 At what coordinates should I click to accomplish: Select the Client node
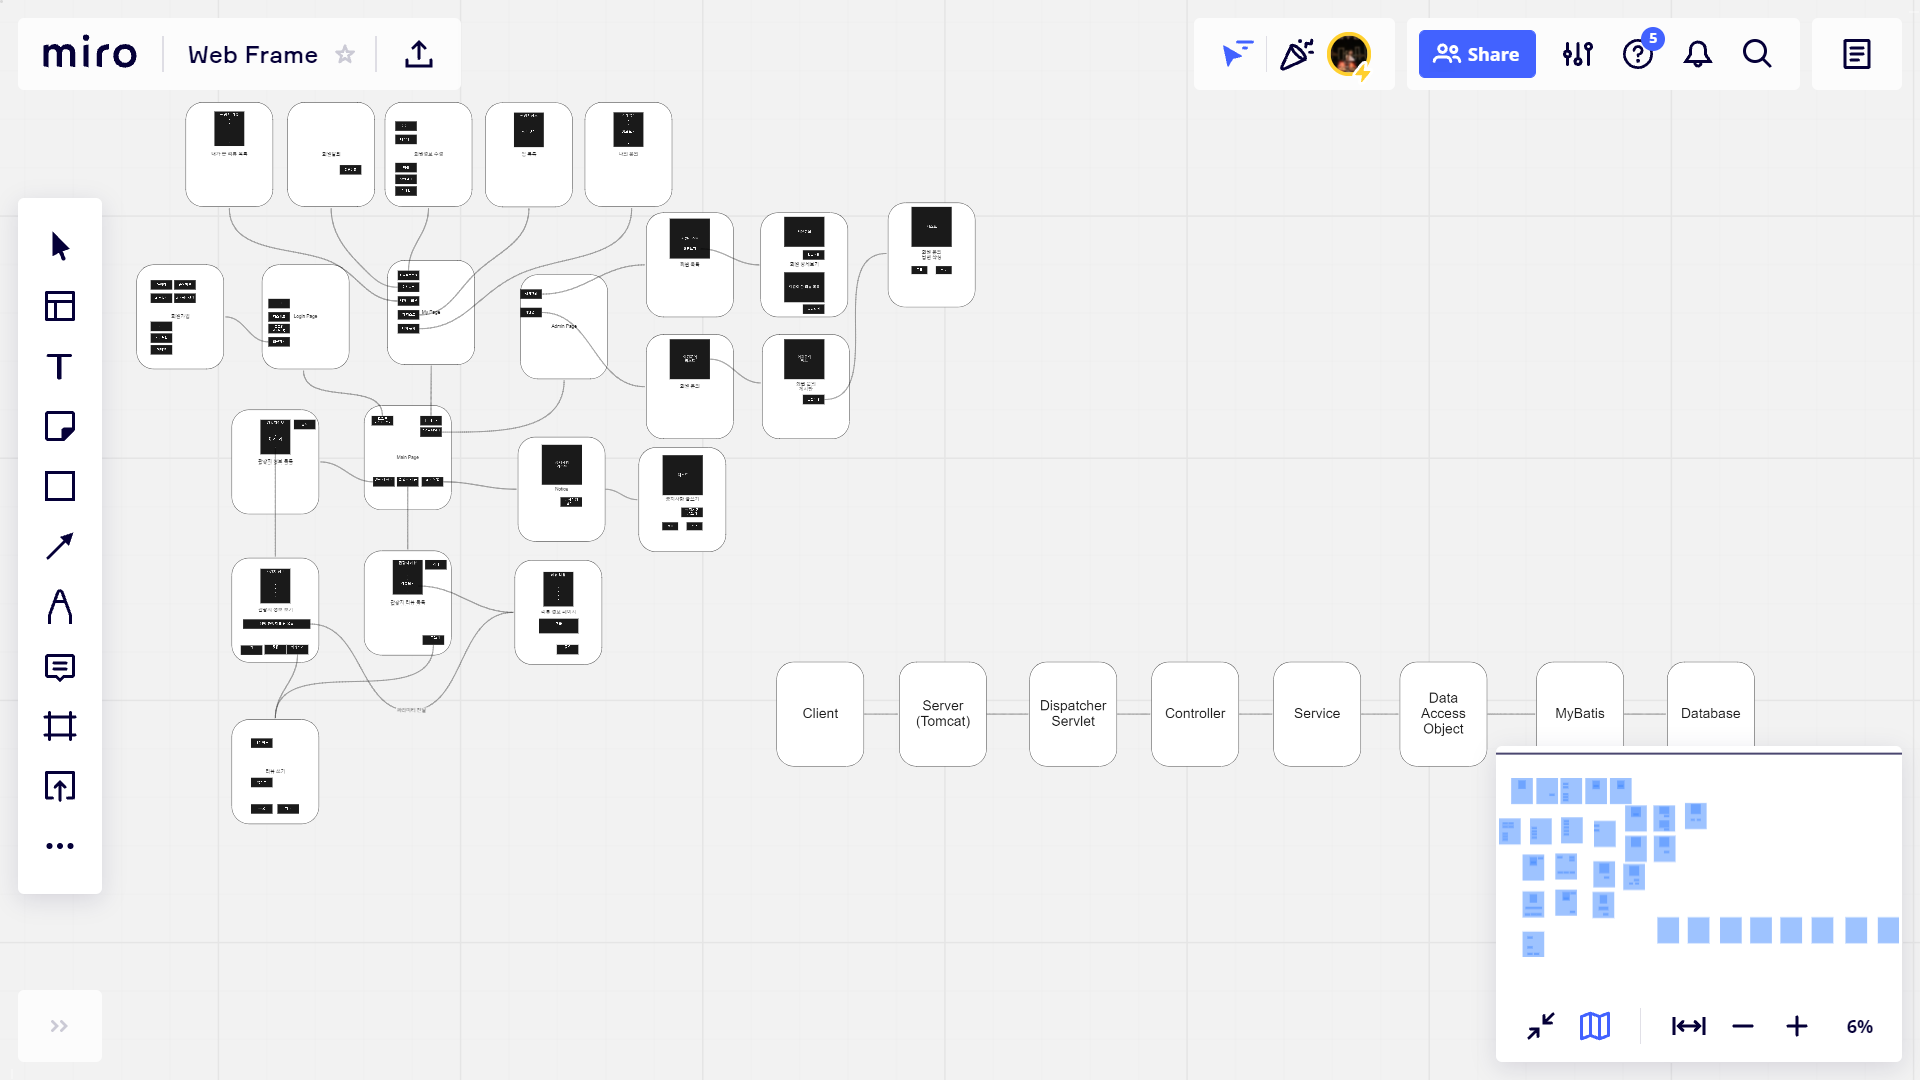[x=820, y=714]
